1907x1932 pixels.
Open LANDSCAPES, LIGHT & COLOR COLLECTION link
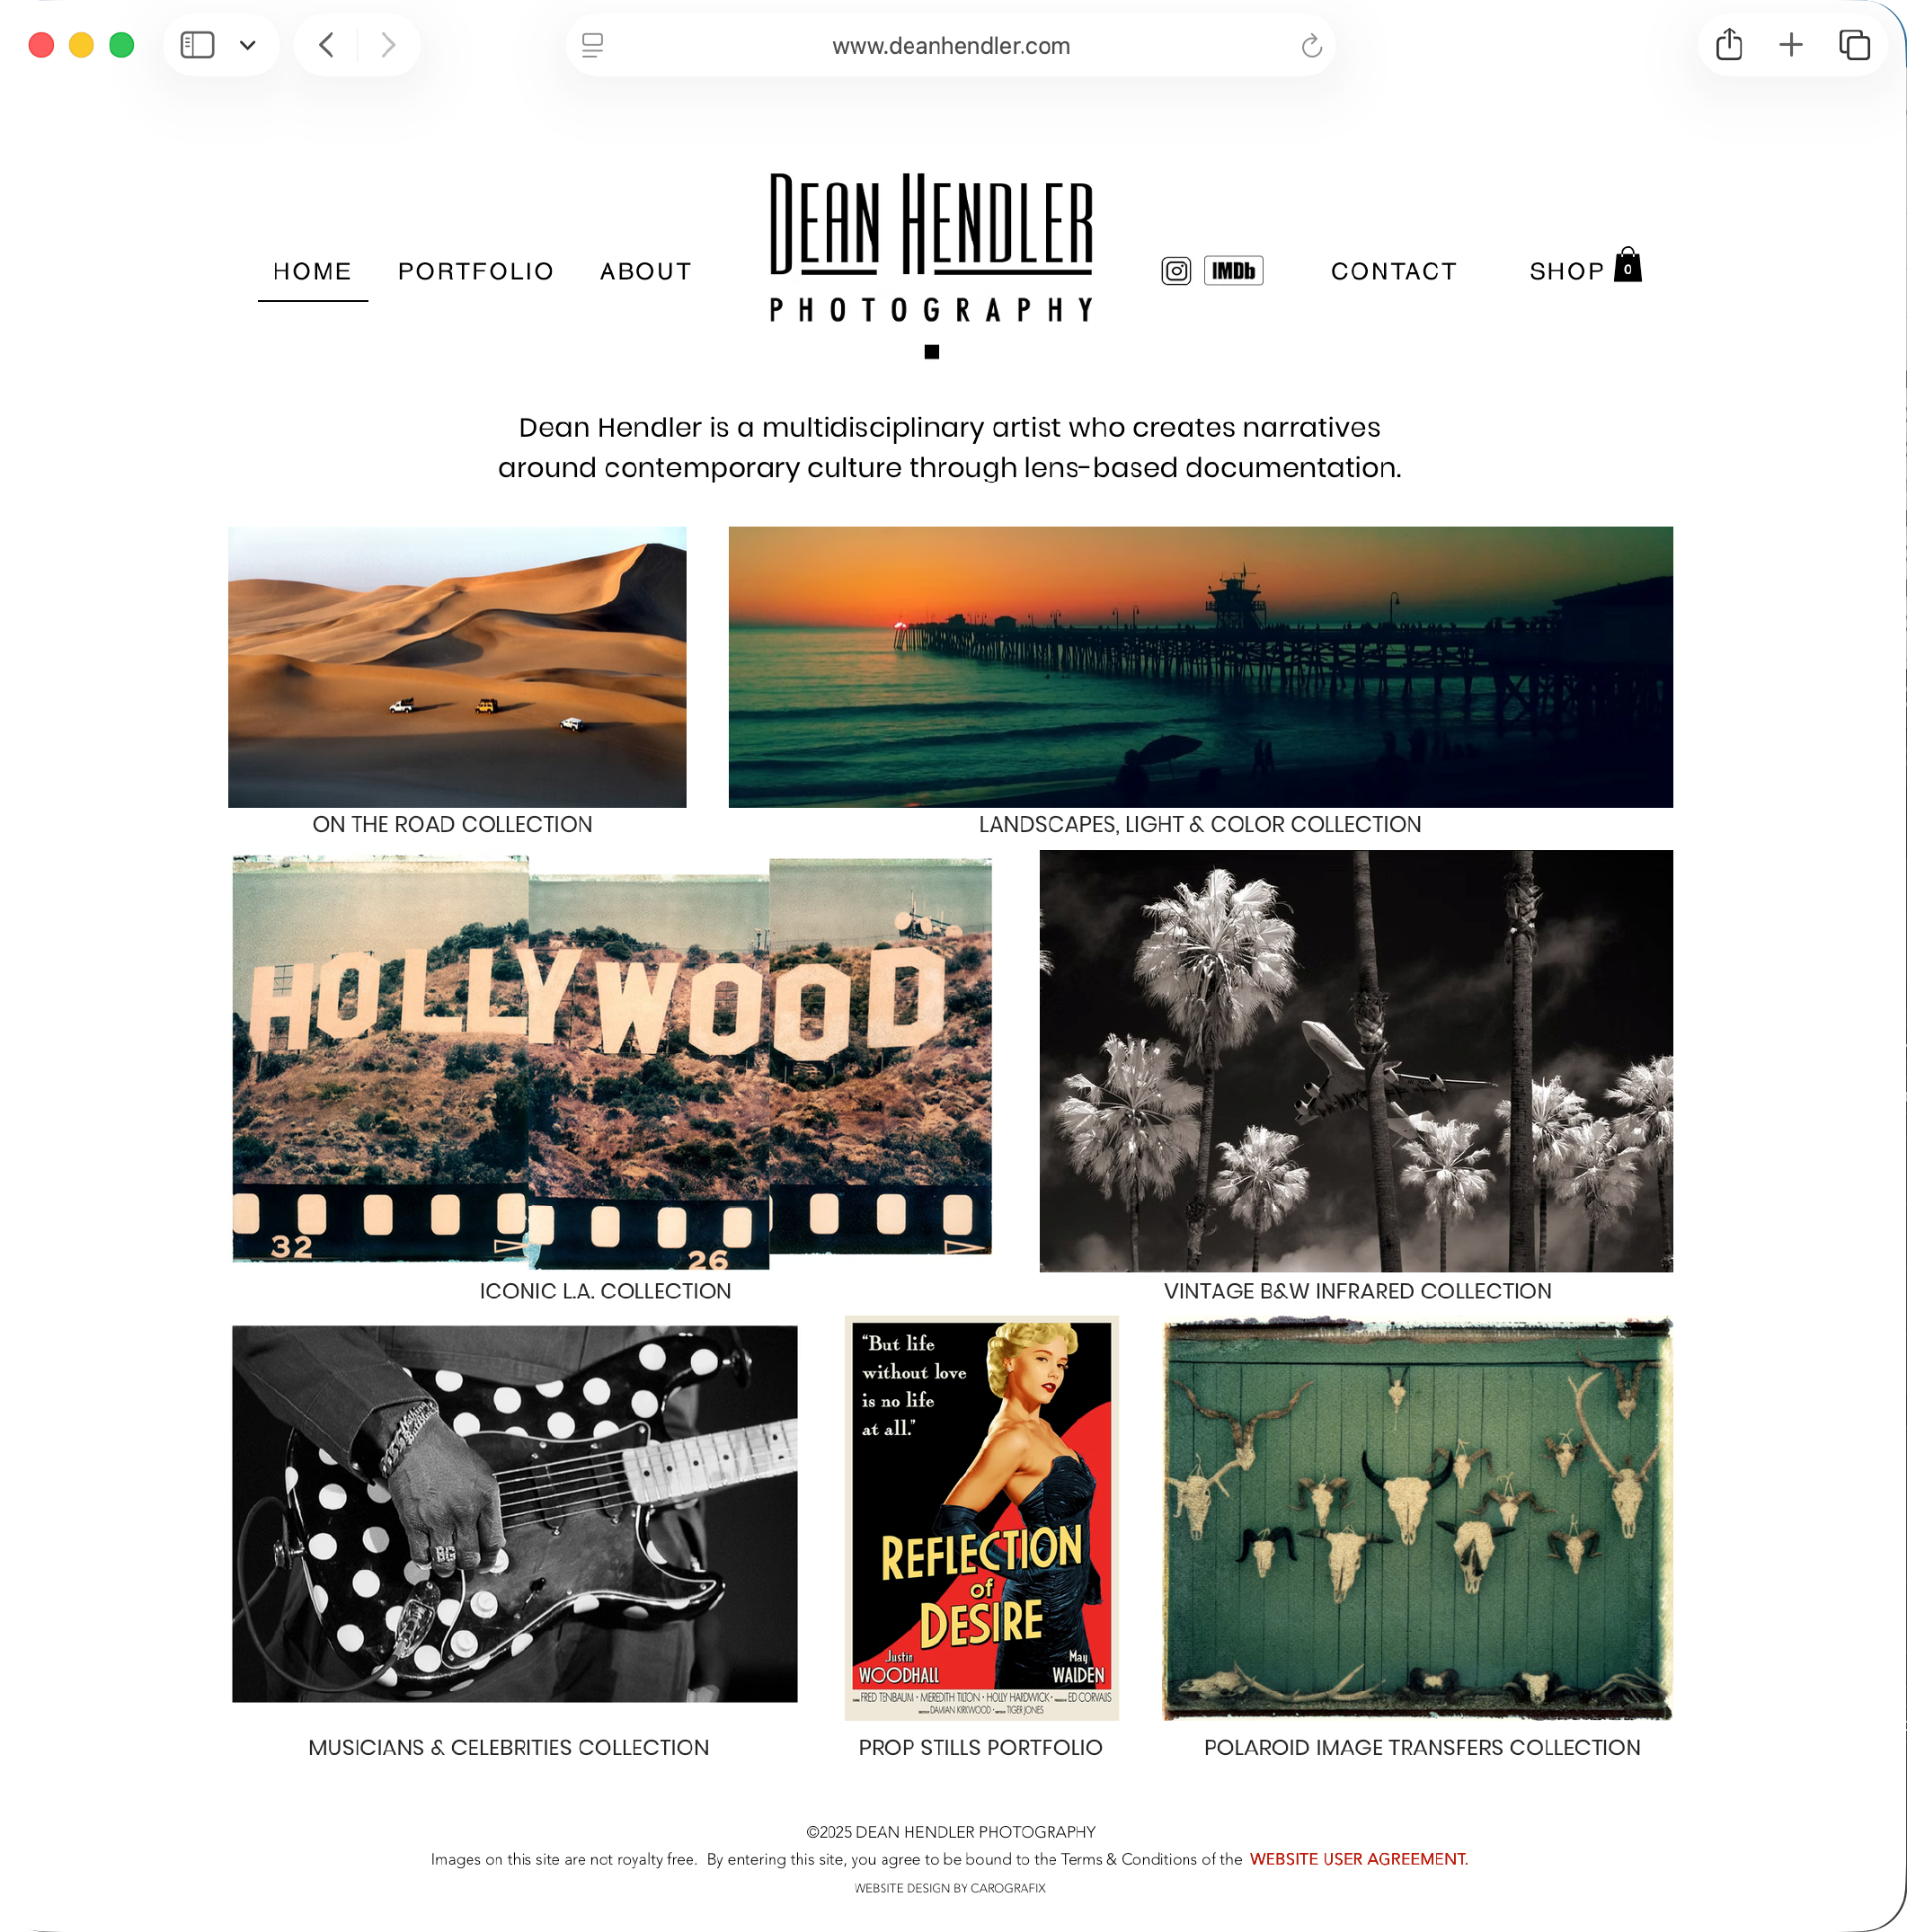(x=1200, y=824)
